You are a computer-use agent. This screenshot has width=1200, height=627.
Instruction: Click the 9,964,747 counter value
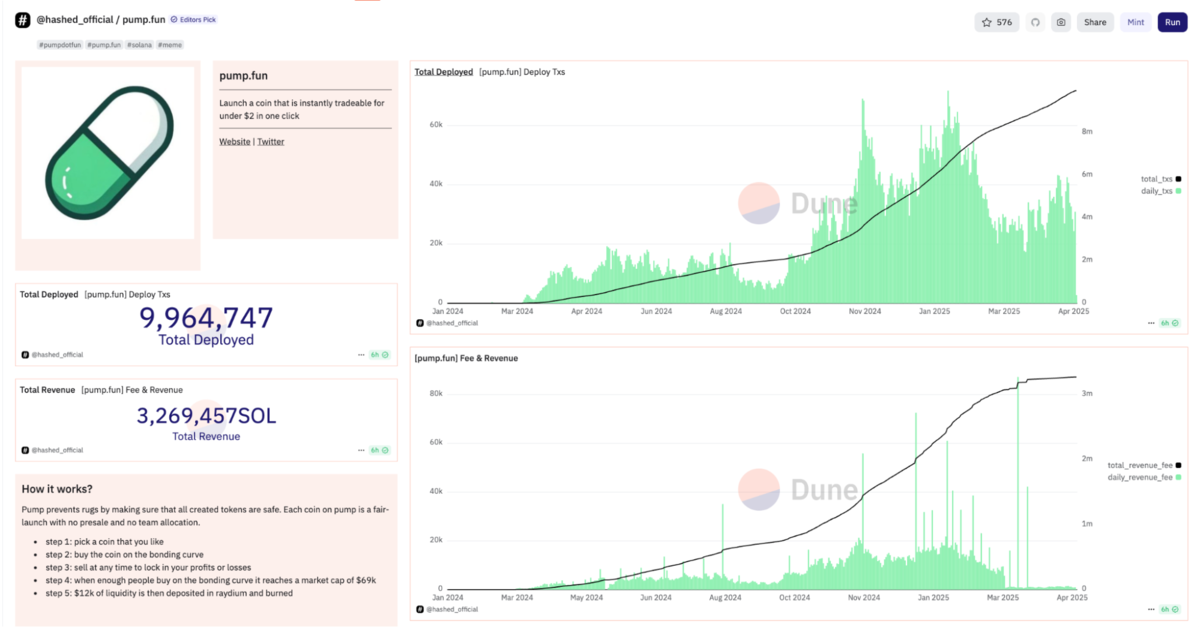coord(206,318)
